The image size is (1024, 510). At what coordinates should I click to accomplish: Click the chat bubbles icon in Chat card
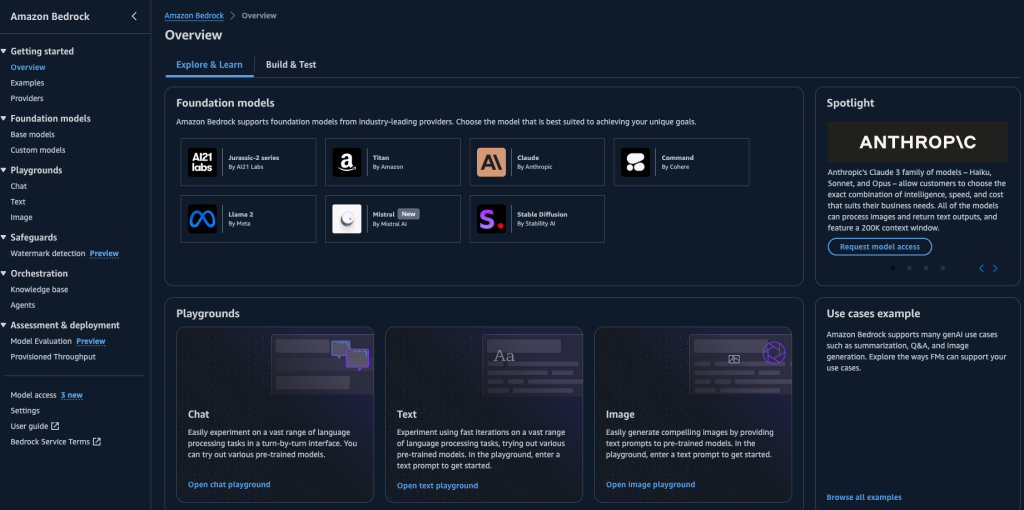click(350, 355)
